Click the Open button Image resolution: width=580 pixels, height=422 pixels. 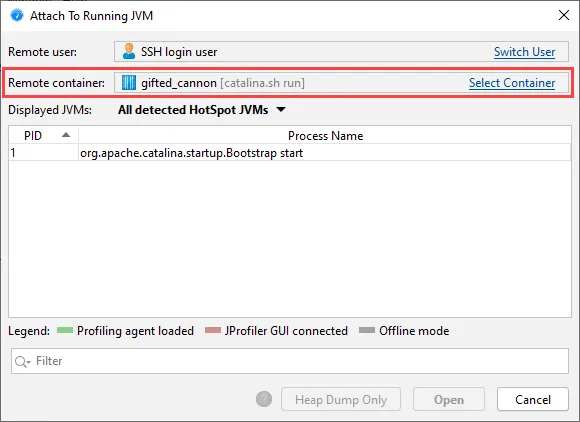point(449,399)
